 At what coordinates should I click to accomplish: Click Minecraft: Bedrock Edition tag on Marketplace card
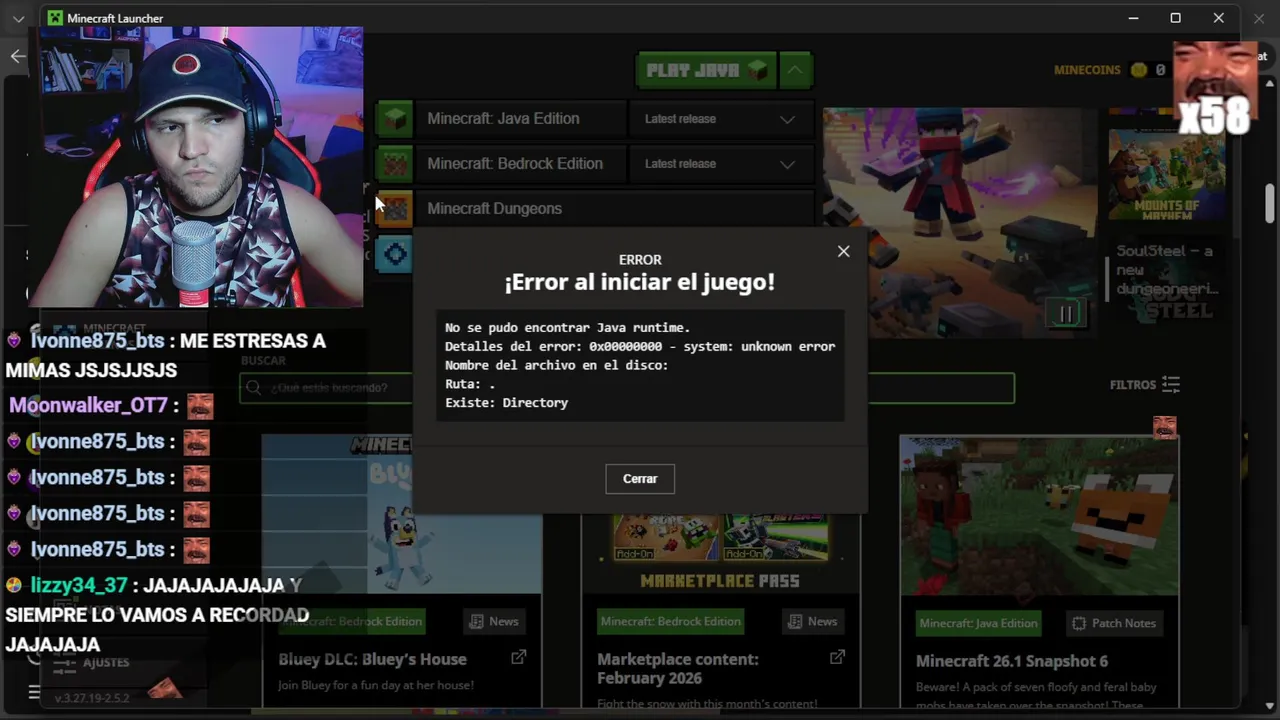pyautogui.click(x=670, y=622)
